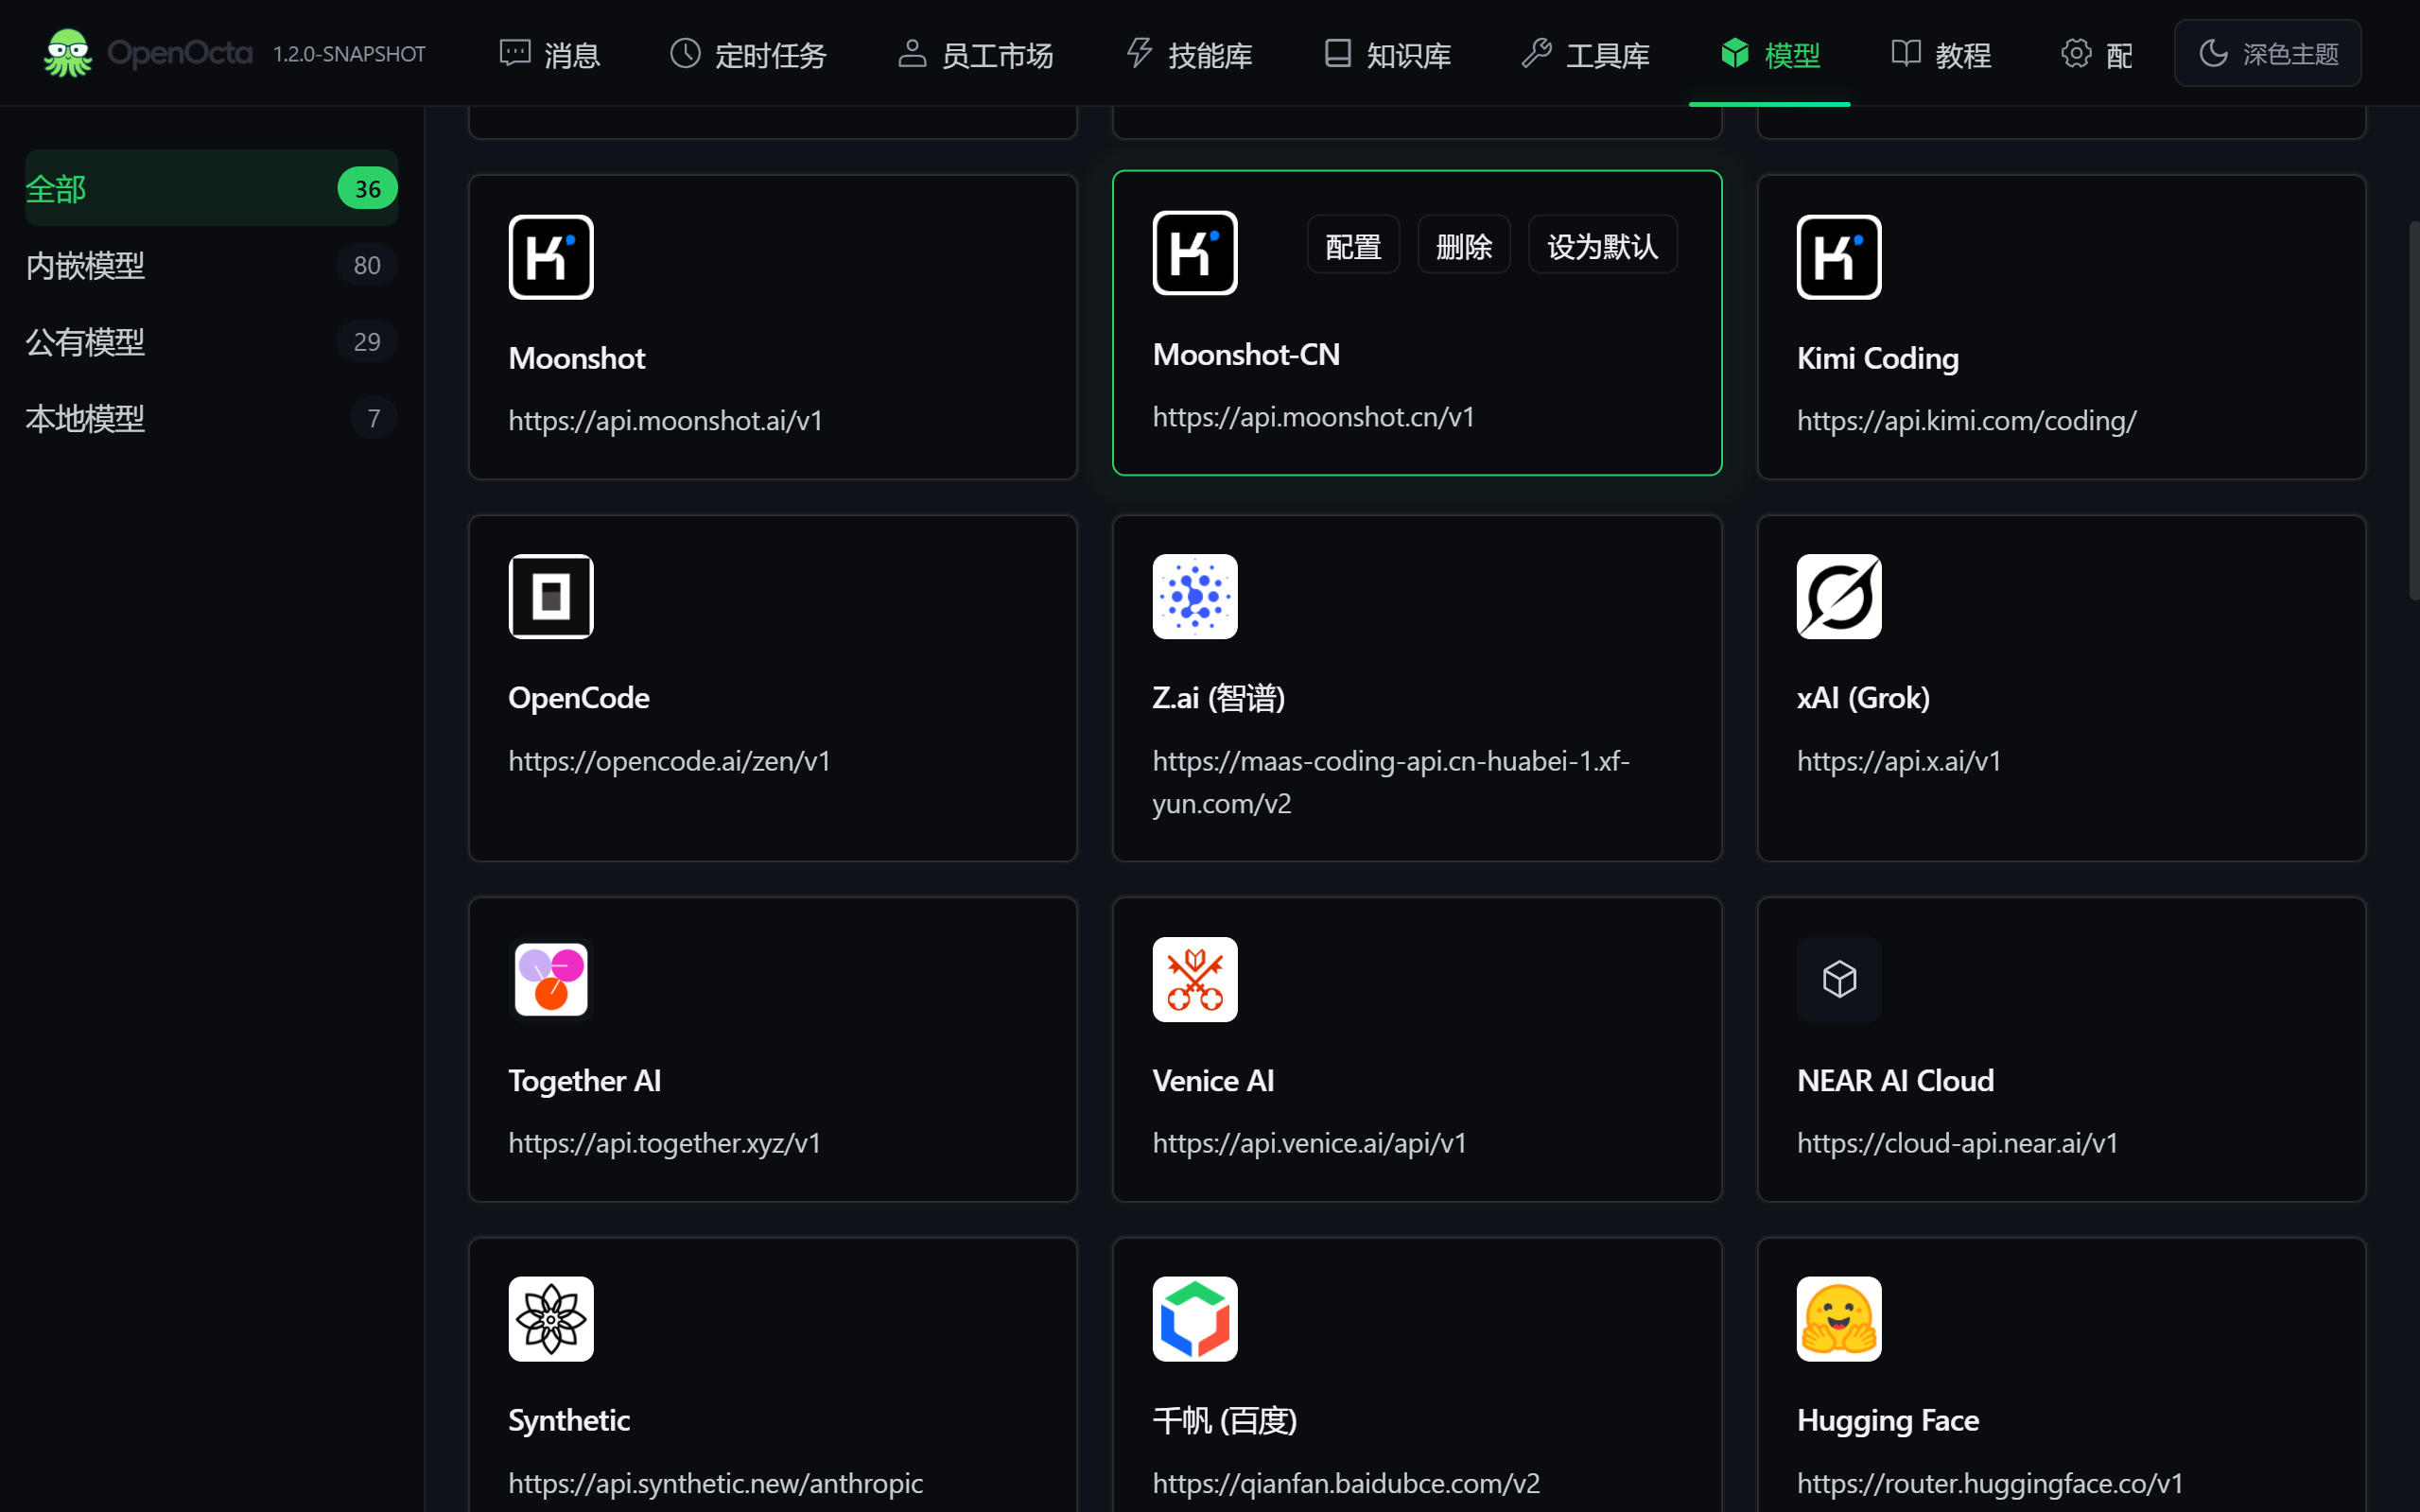Click the Moonshot card title
The height and width of the screenshot is (1512, 2420).
(577, 358)
